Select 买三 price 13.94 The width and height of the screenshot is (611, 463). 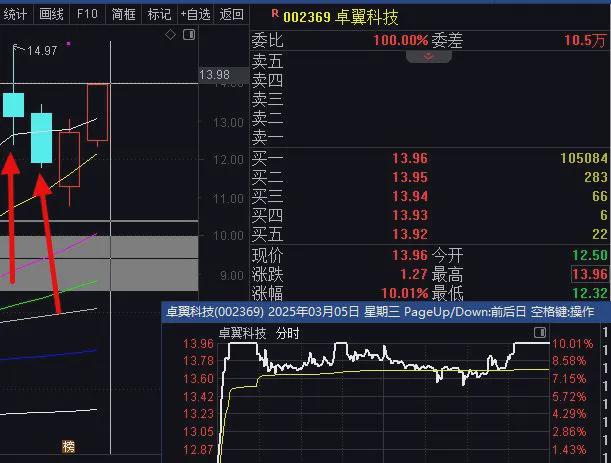(x=410, y=196)
